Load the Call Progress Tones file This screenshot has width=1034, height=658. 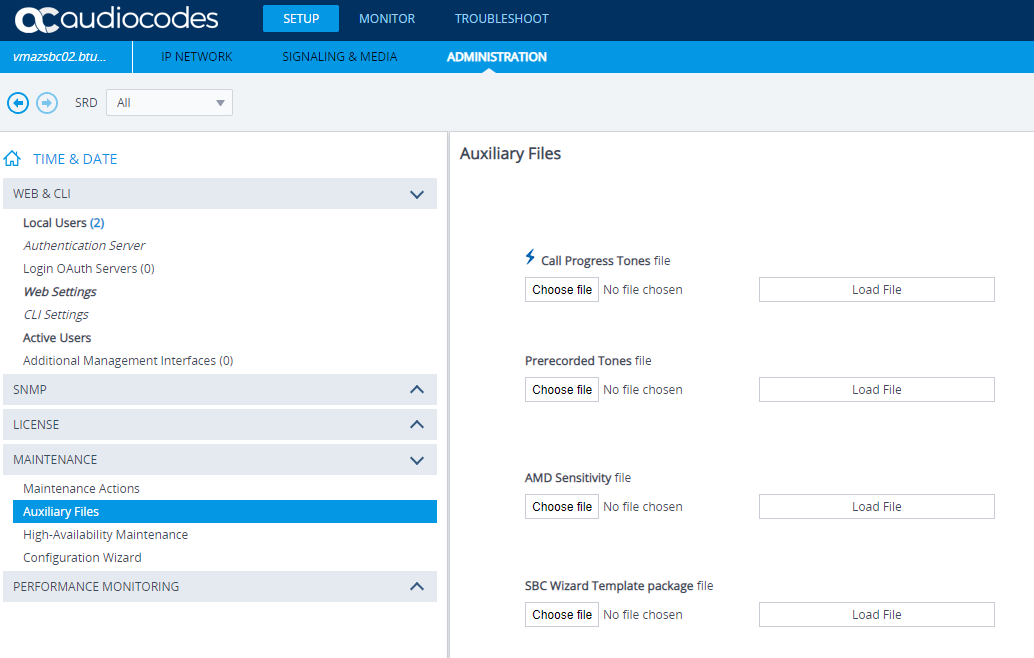pyautogui.click(x=876, y=289)
